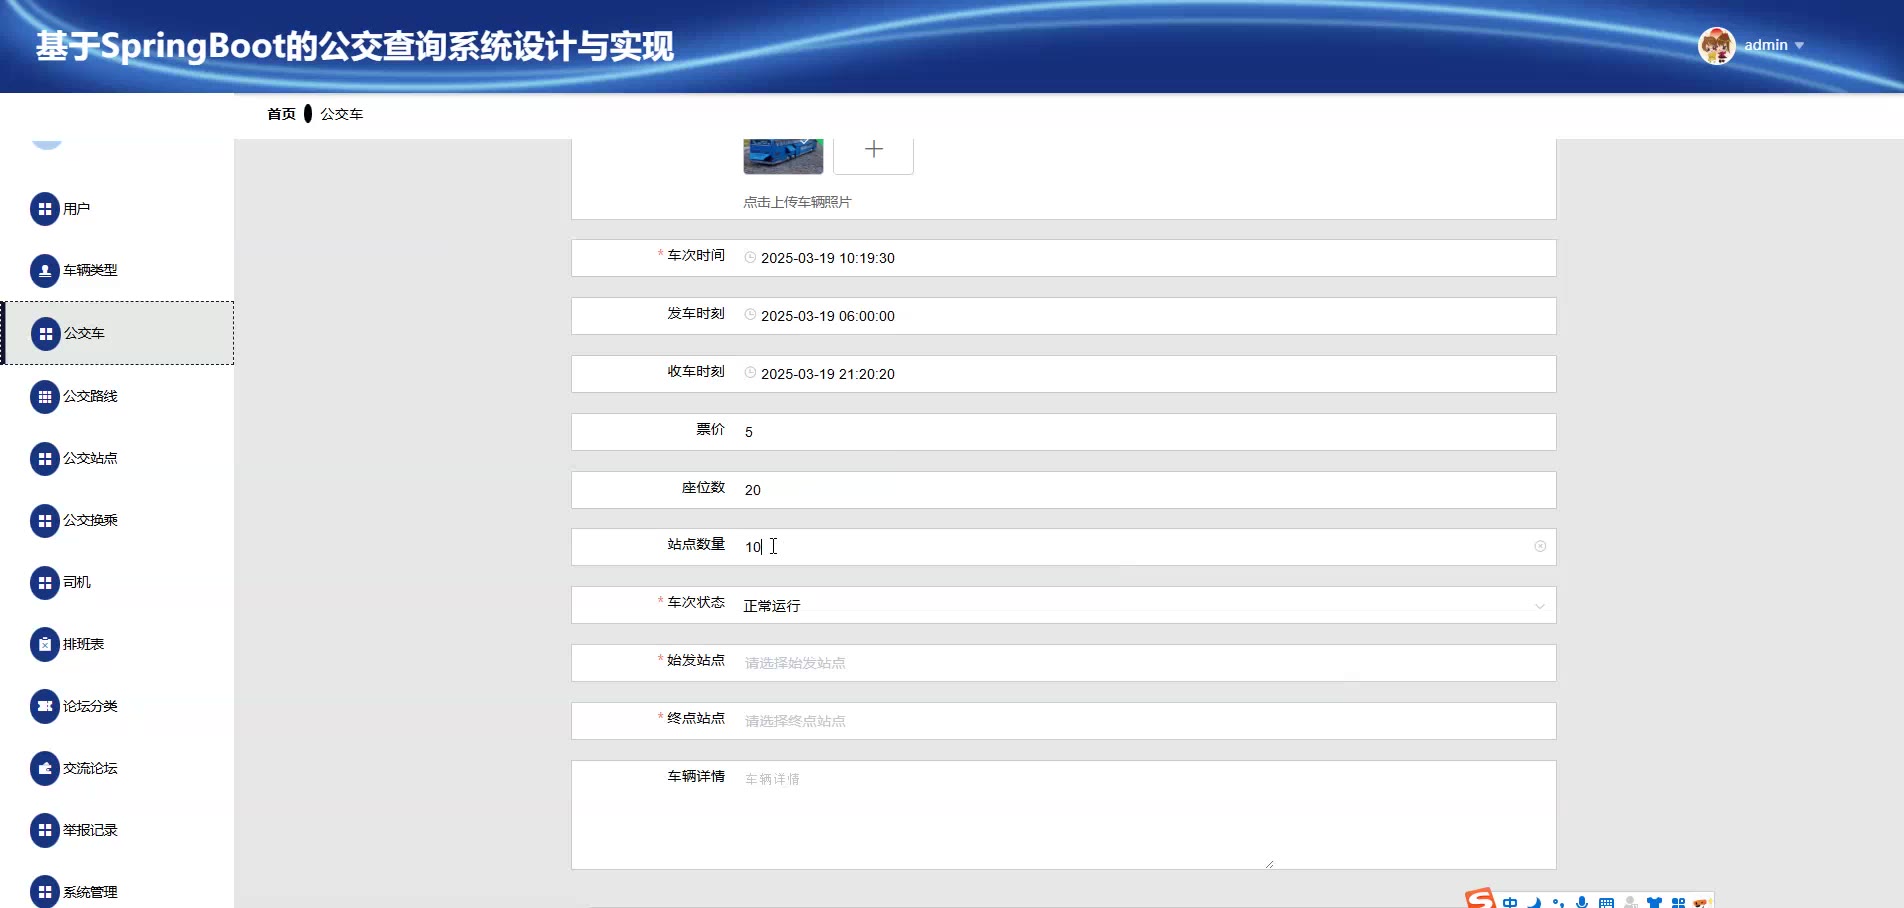Select the 公交车 menu item label
This screenshot has height=908, width=1904.
tap(84, 334)
